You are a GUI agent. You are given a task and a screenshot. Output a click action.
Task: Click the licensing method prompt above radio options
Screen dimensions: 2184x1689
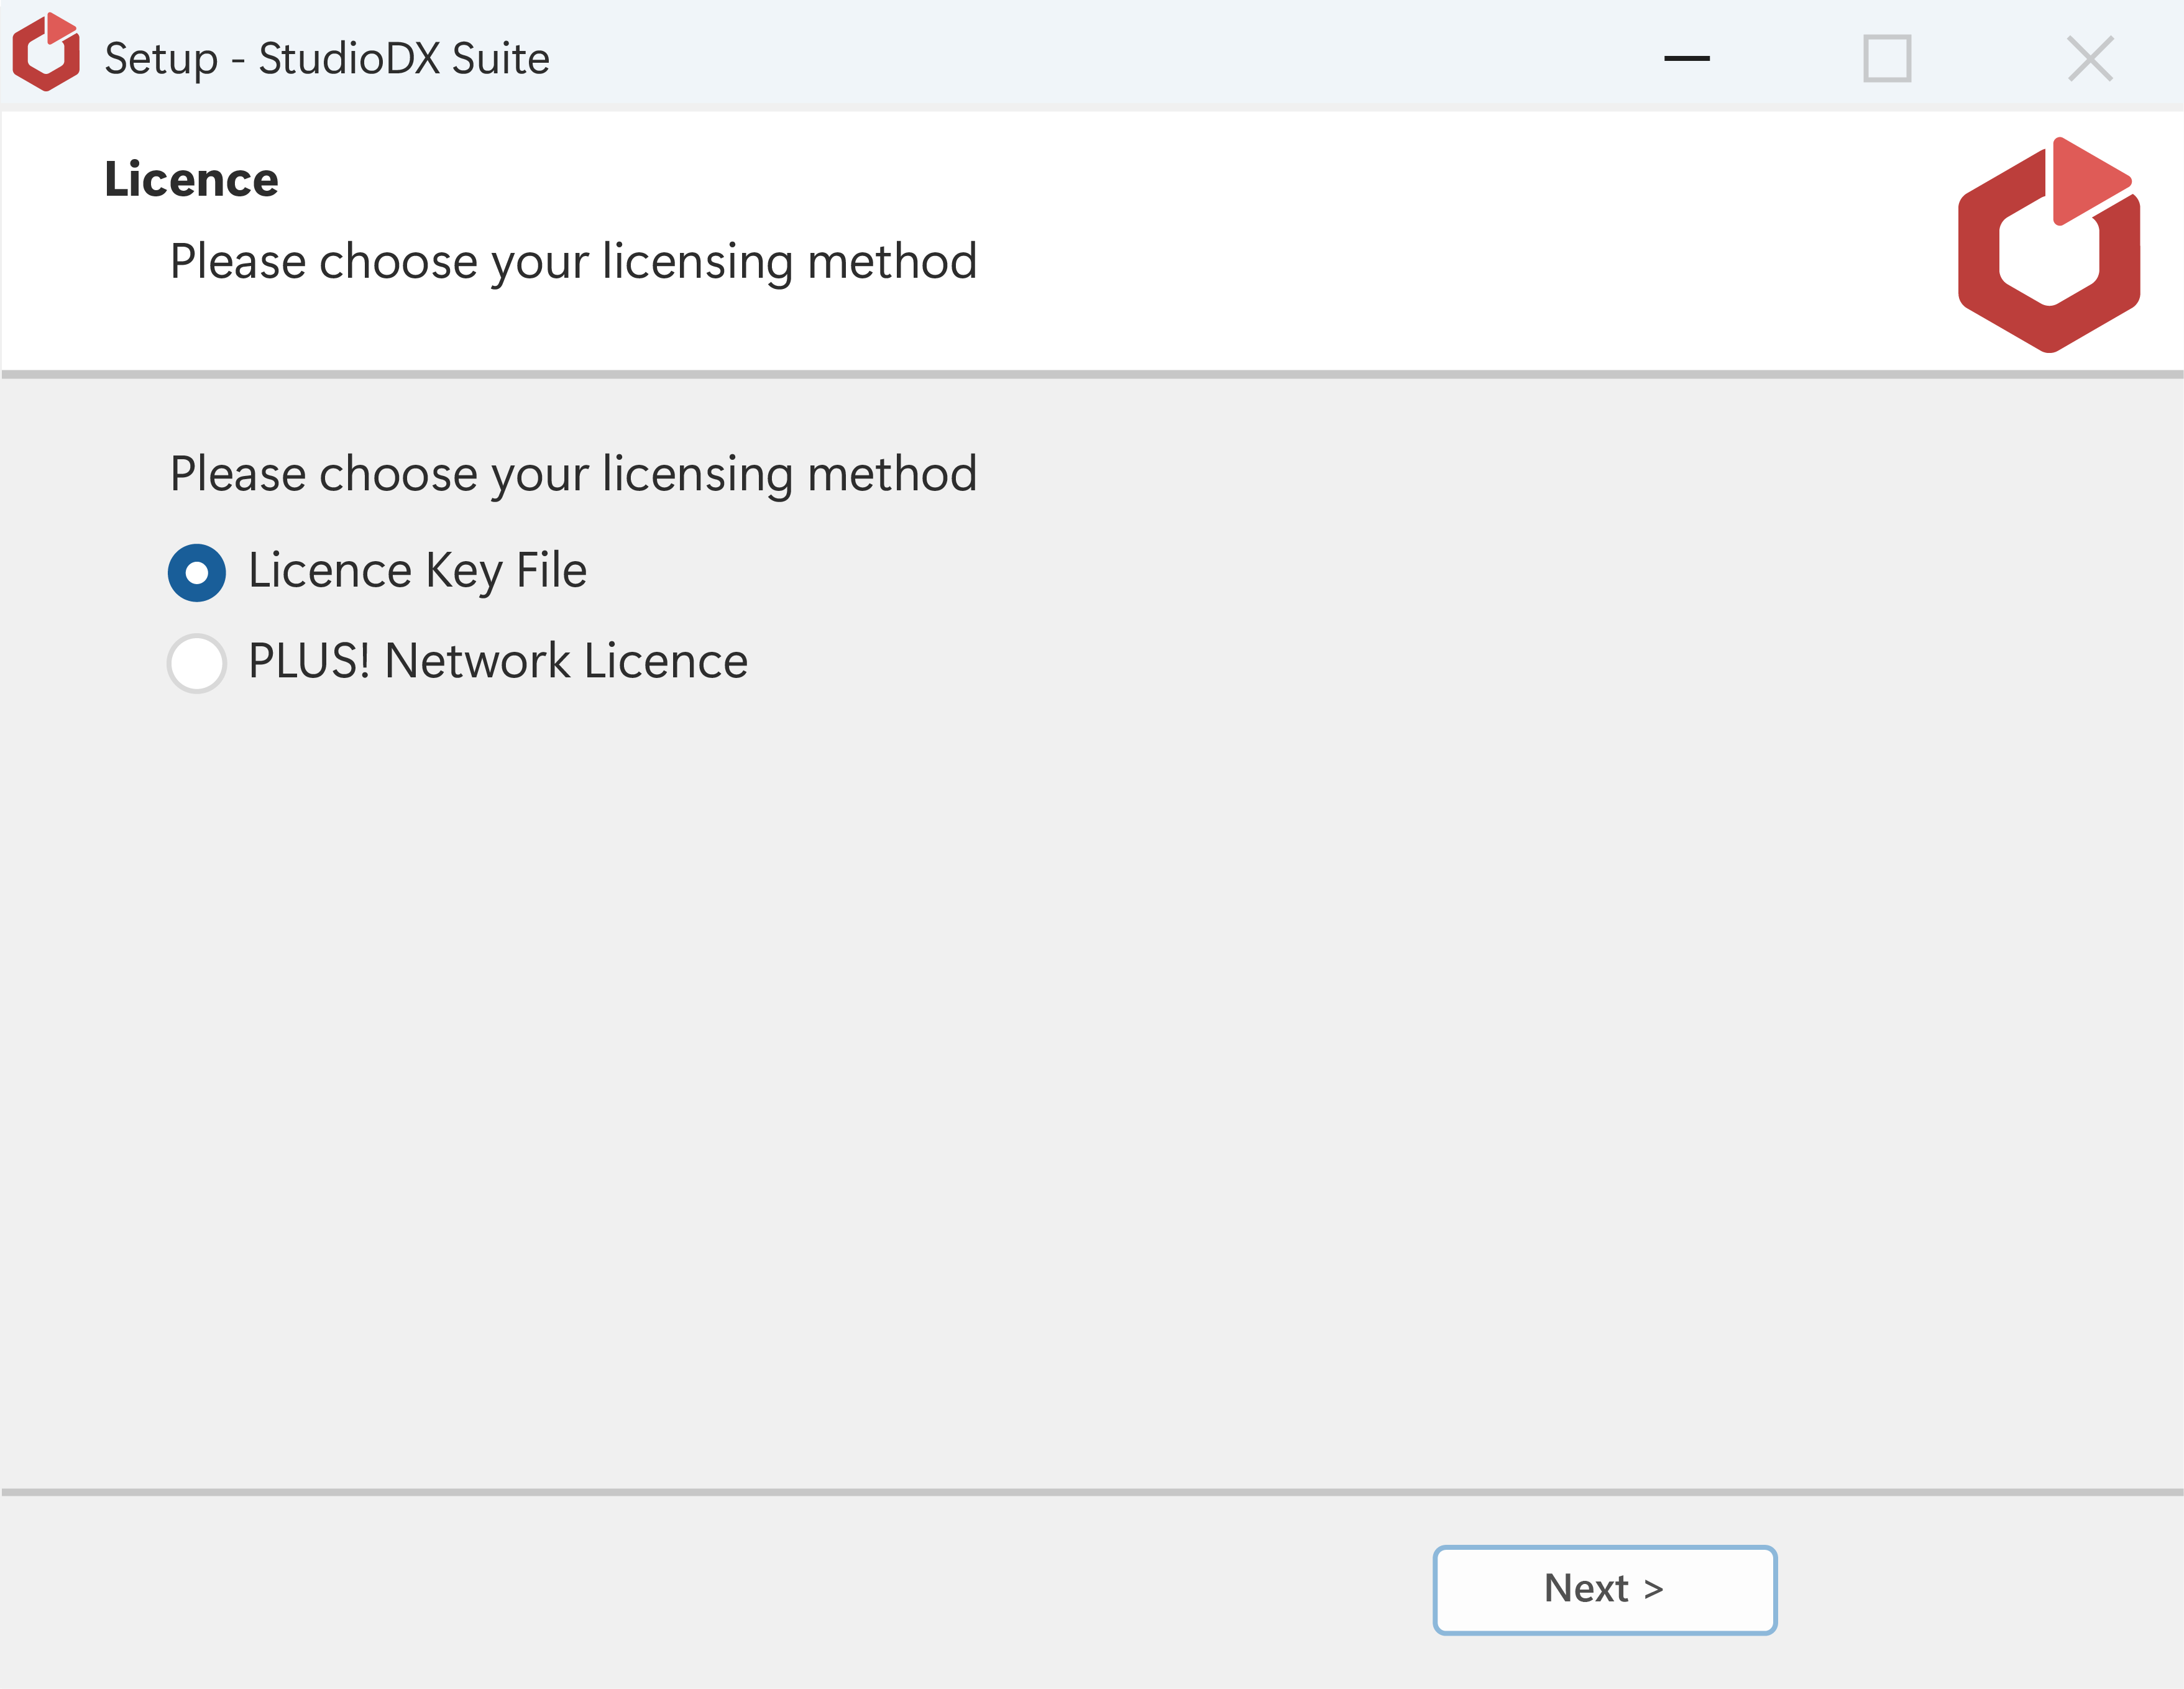click(x=573, y=475)
